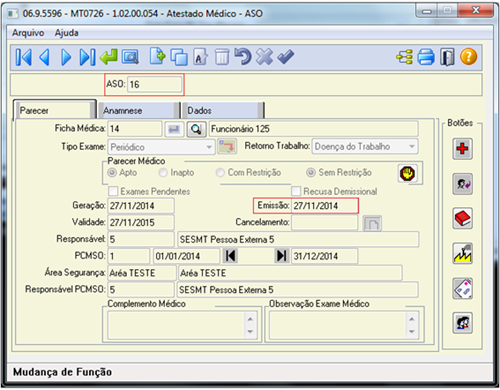Screen dimensions: 500x390
Task: Click the Geração date field
Action: point(141,206)
